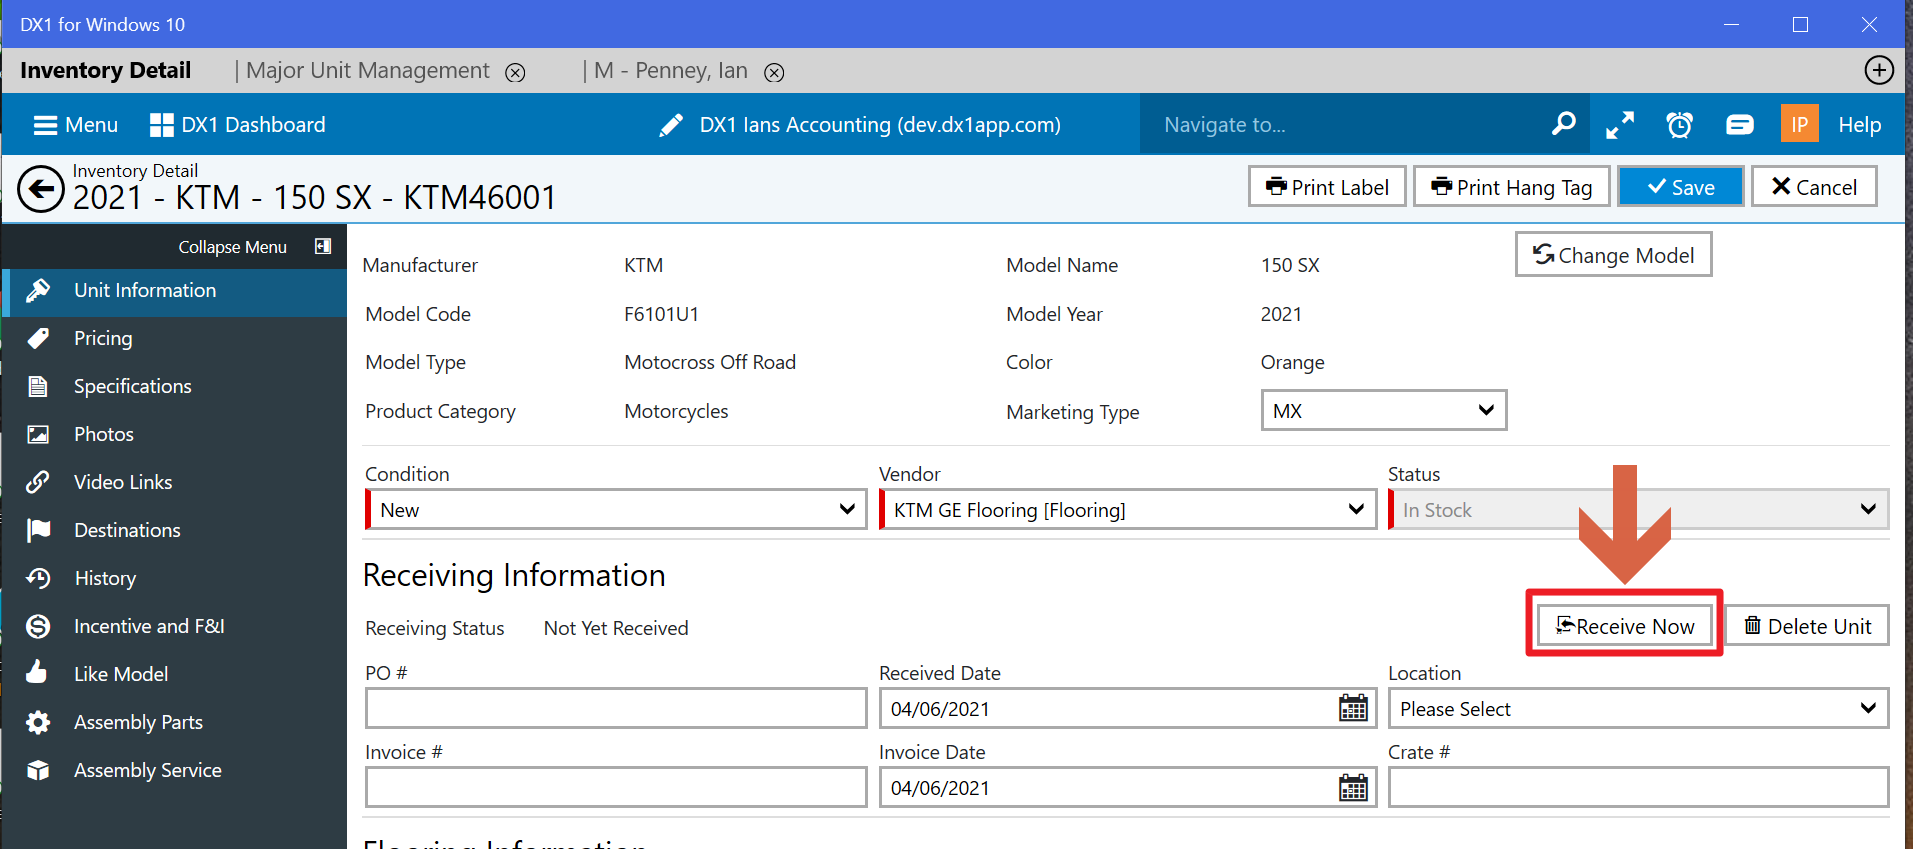Expand the Status In Stock dropdown
The width and height of the screenshot is (1913, 849).
tap(1639, 509)
